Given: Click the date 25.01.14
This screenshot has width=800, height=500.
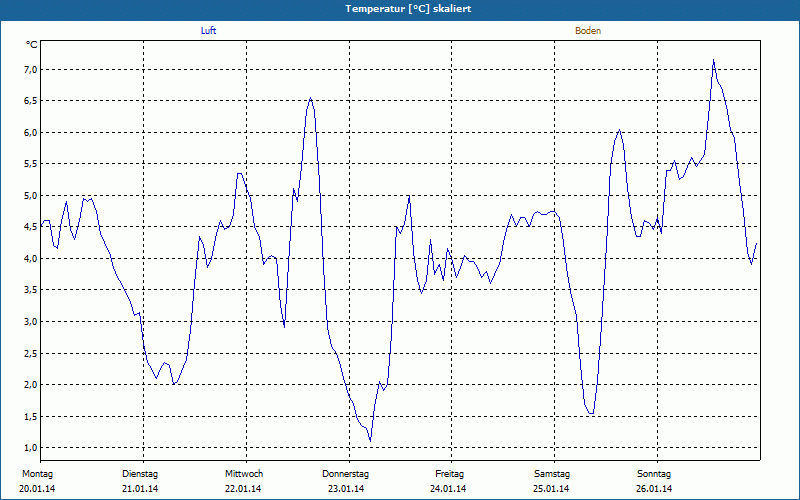Looking at the screenshot, I should point(551,489).
